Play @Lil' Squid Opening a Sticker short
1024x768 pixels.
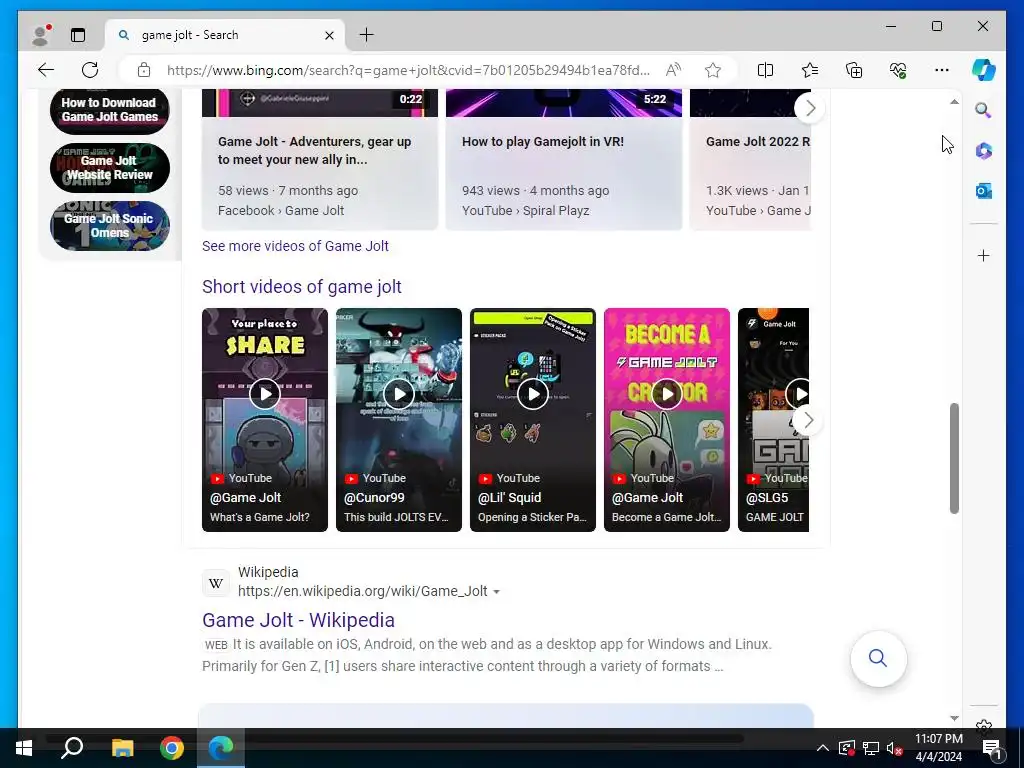[533, 420]
